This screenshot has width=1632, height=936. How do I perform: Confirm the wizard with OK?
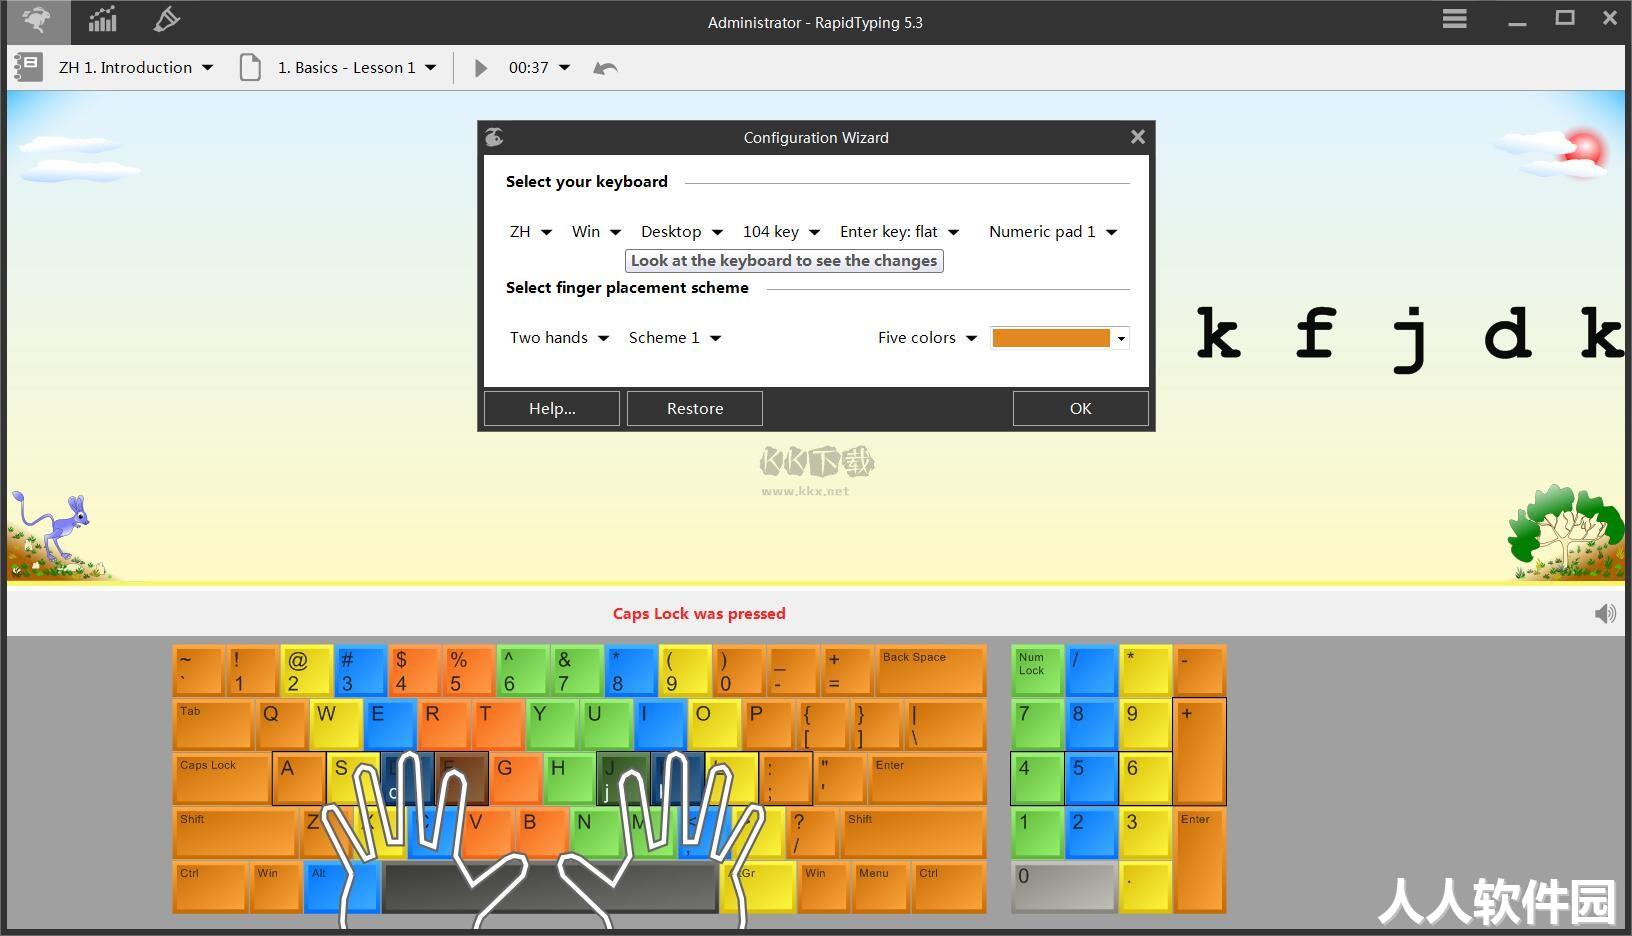pos(1081,408)
